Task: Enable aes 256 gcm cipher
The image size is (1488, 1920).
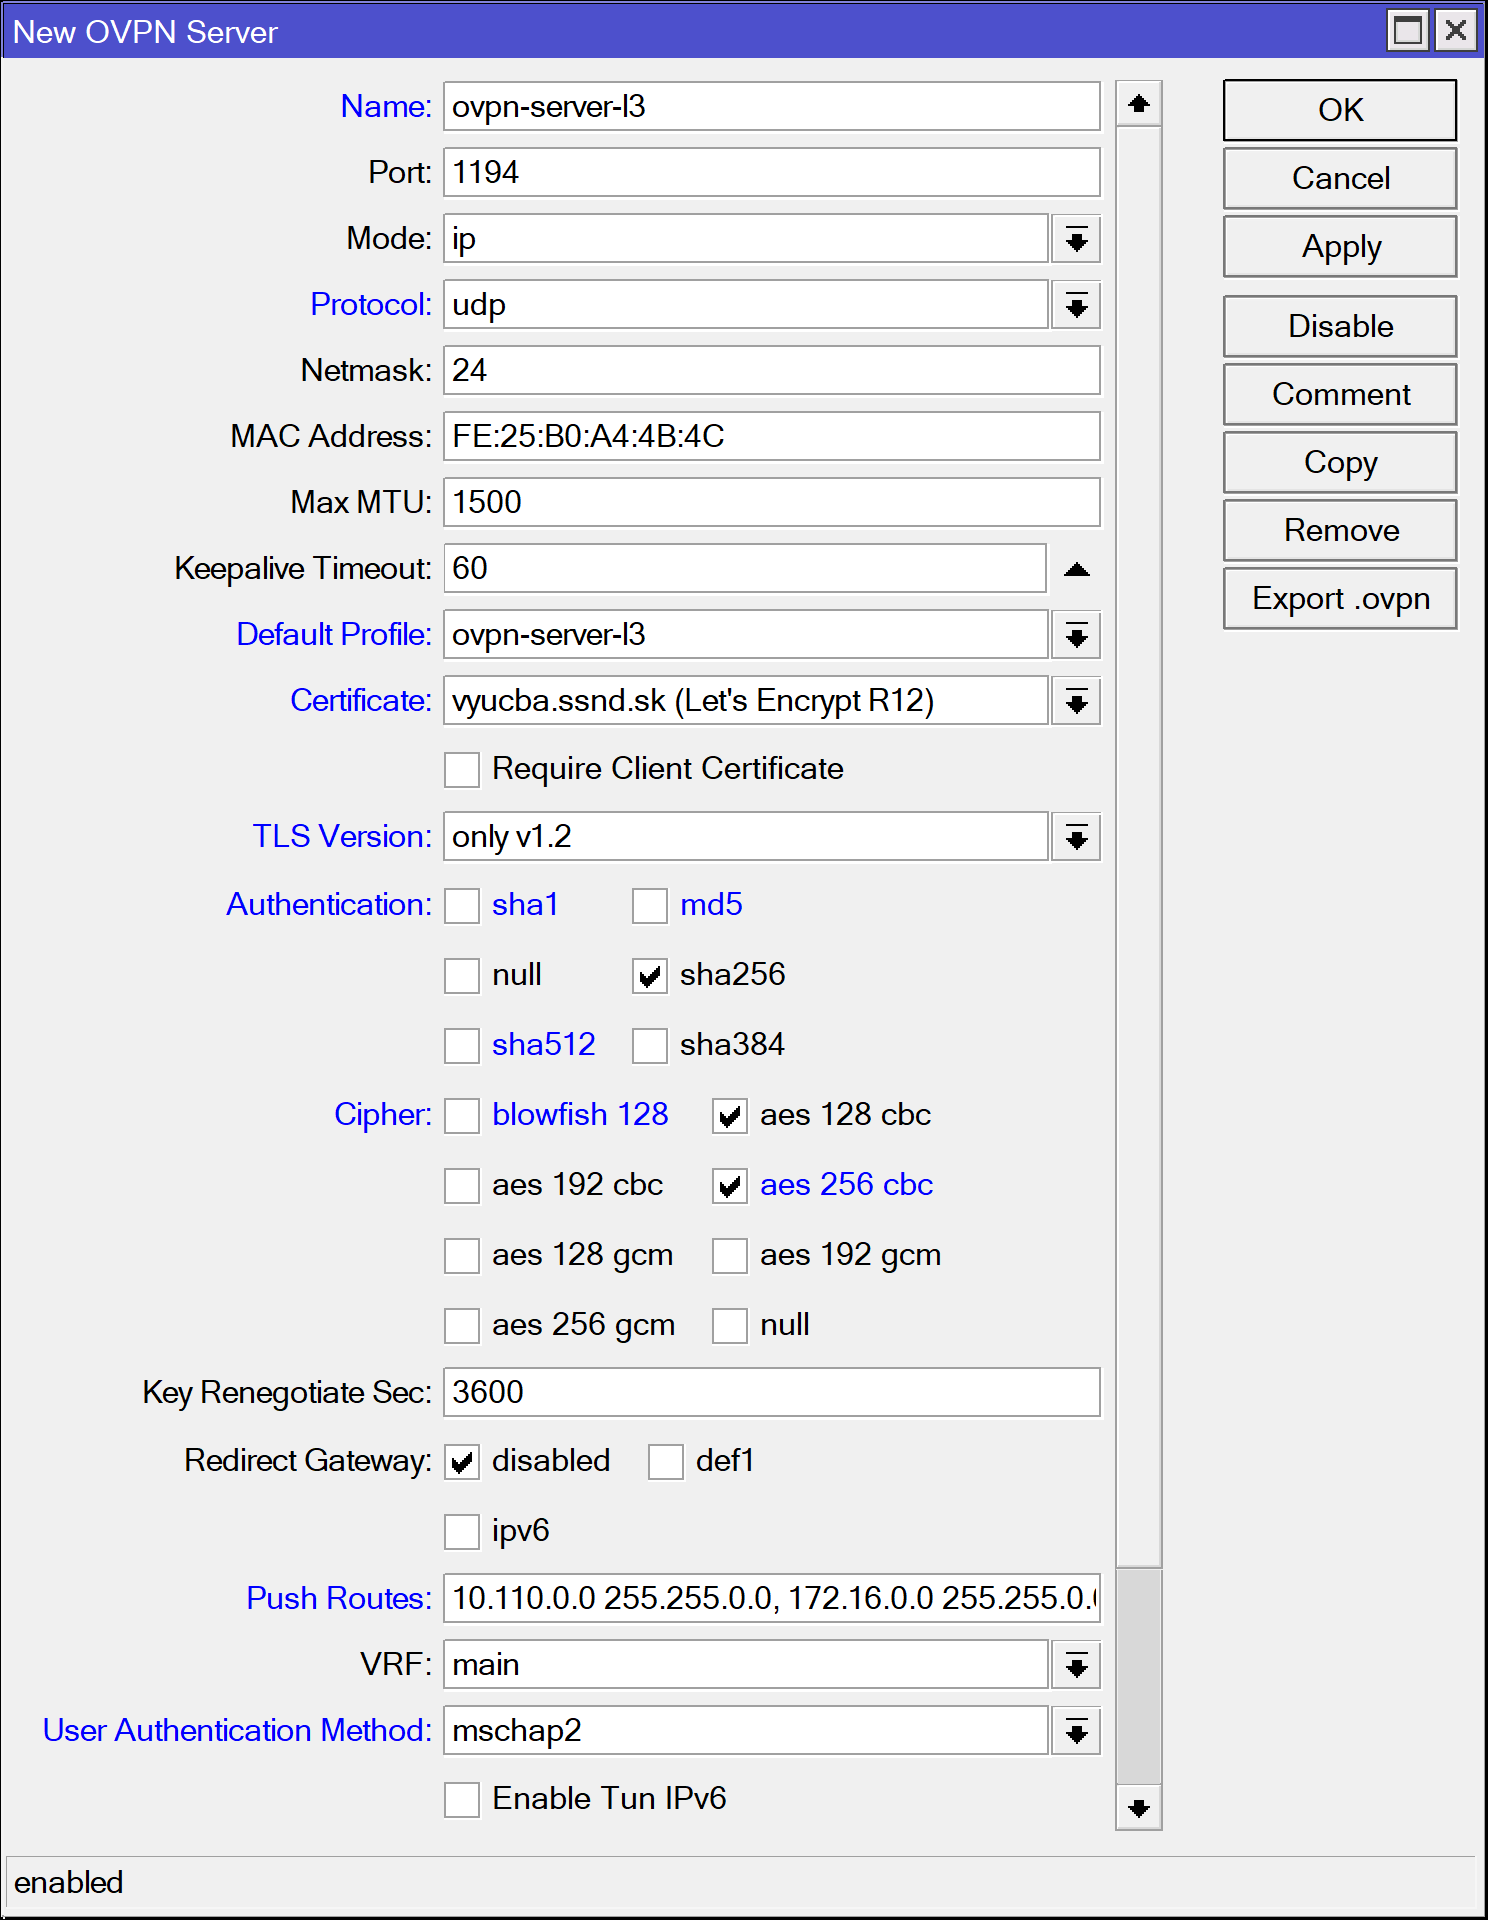Action: pos(462,1326)
